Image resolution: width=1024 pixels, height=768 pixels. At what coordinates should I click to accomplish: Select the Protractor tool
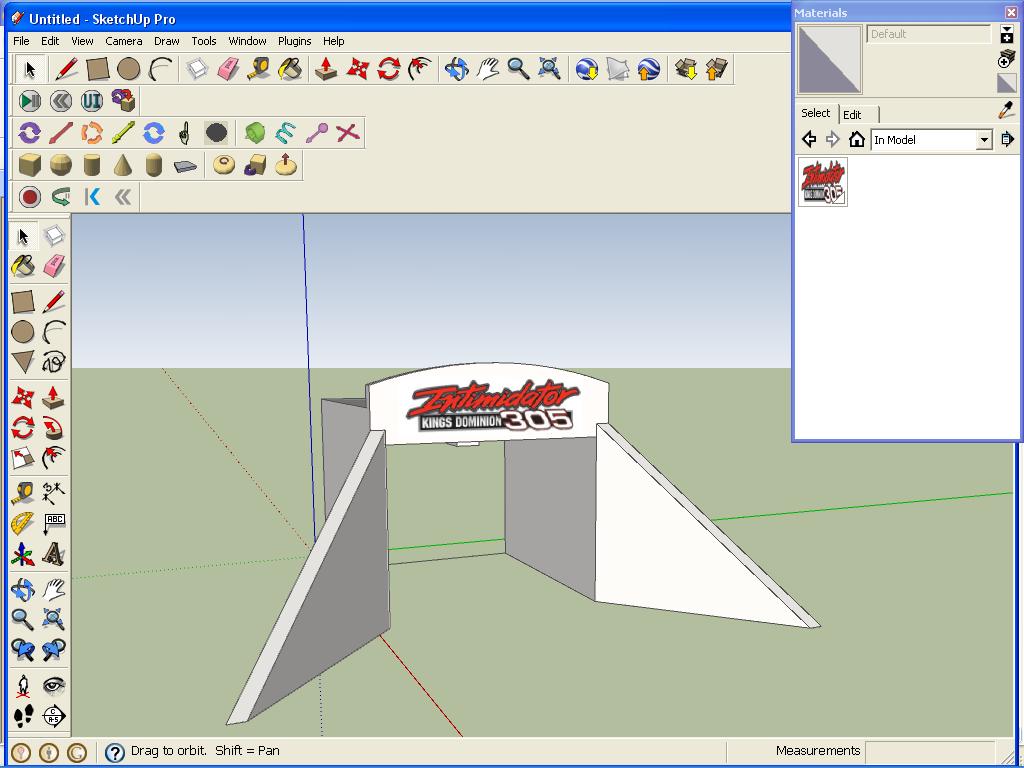click(23, 523)
